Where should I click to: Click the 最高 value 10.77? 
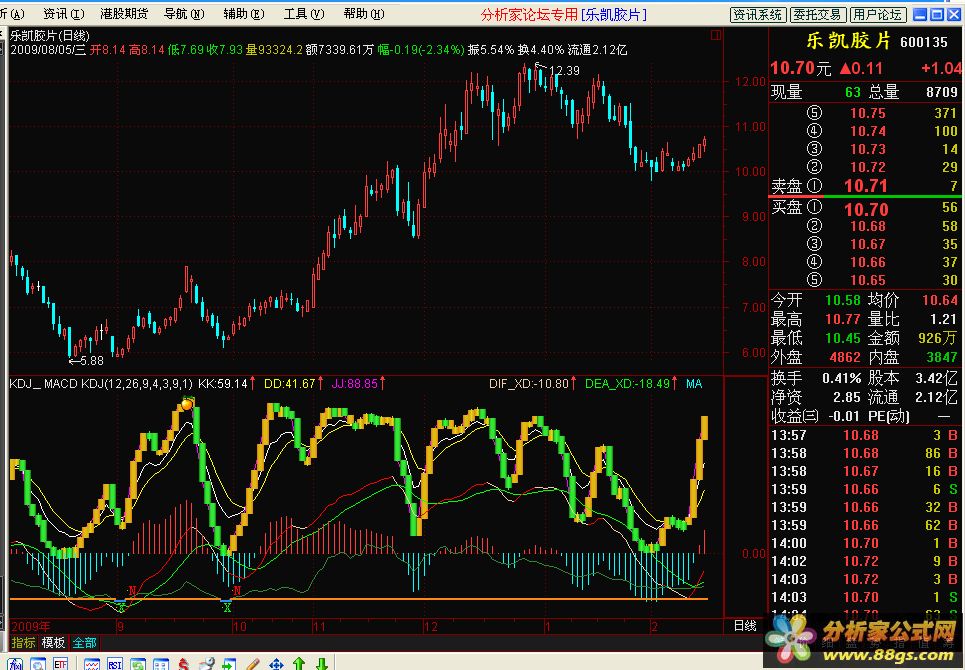(x=843, y=319)
